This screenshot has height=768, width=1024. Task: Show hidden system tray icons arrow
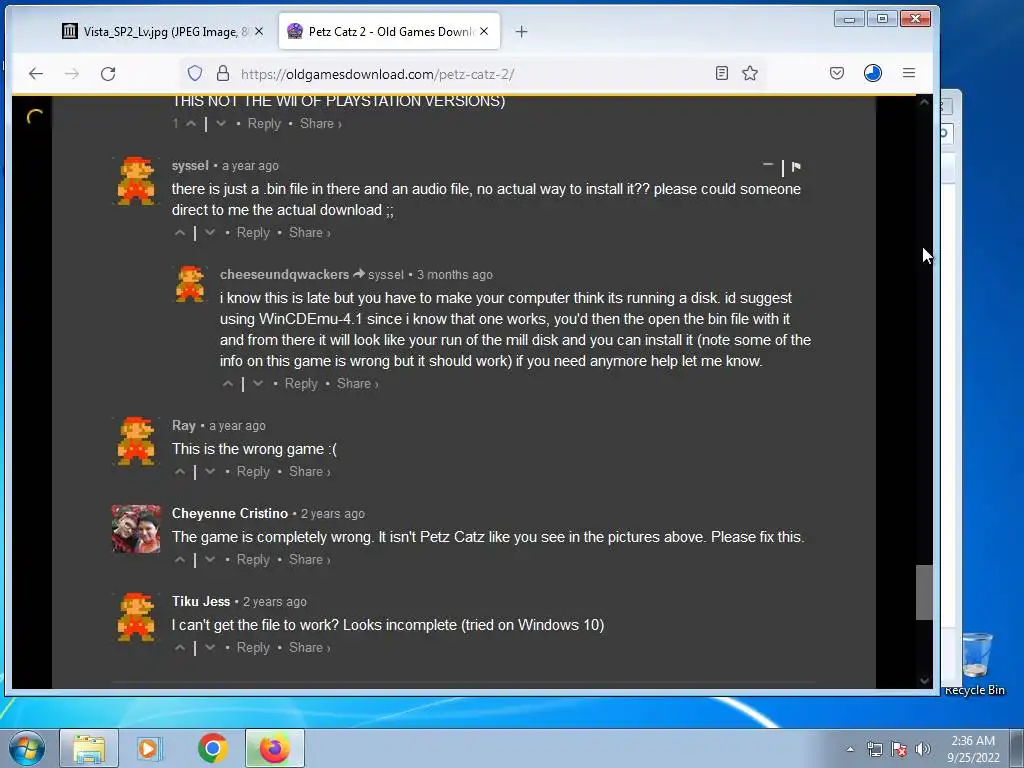point(850,749)
